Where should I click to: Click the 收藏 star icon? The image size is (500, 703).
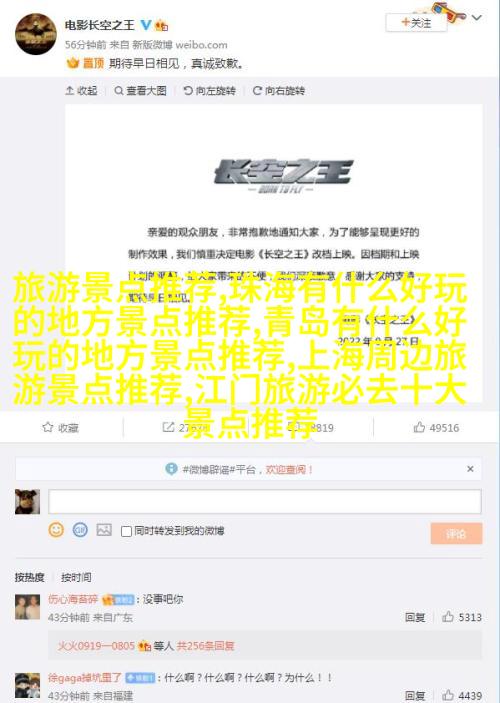pos(48,427)
